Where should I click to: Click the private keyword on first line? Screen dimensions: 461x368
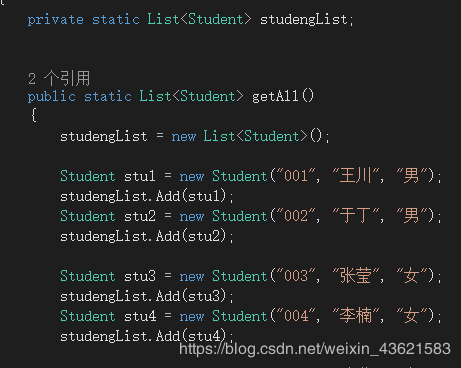55,20
